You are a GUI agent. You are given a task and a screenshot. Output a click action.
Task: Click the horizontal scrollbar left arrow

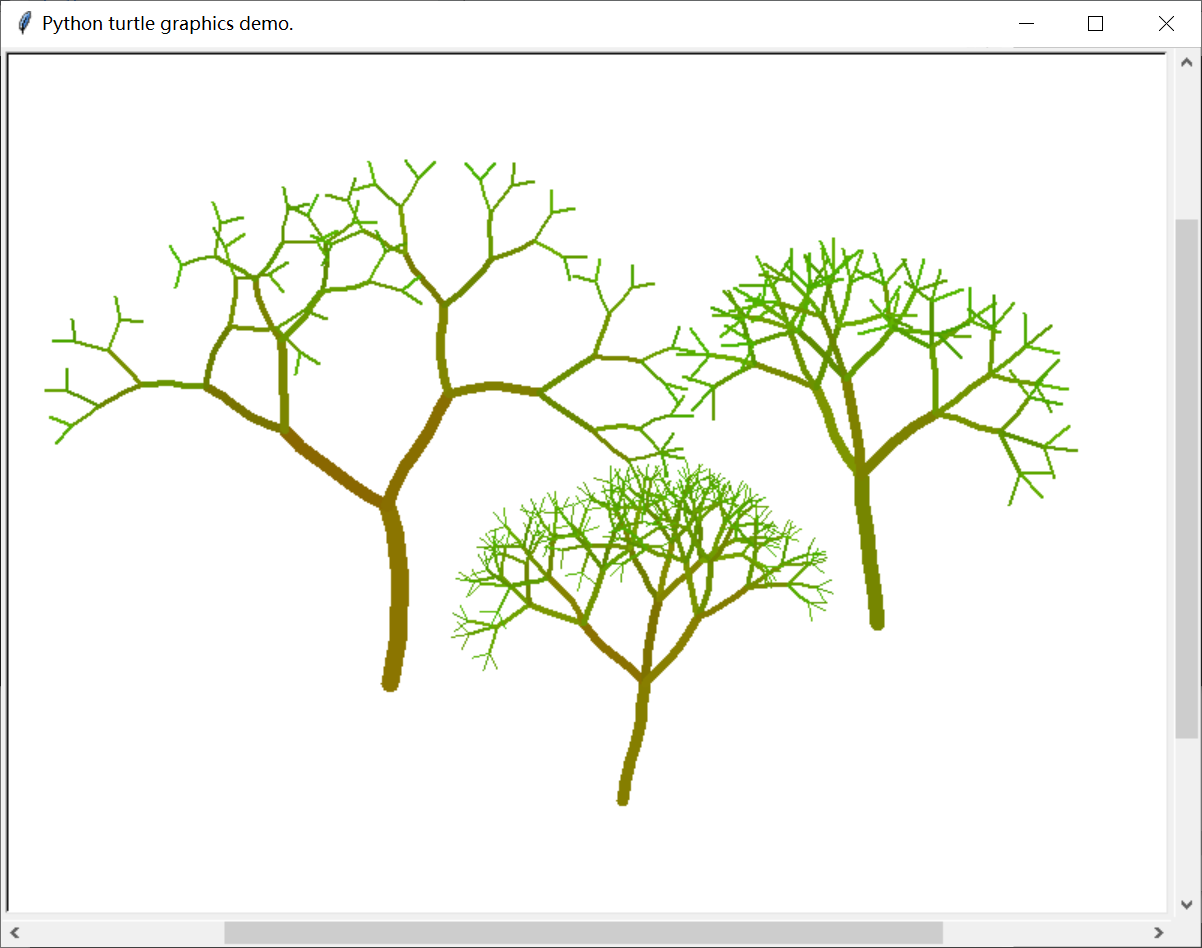tap(15, 932)
